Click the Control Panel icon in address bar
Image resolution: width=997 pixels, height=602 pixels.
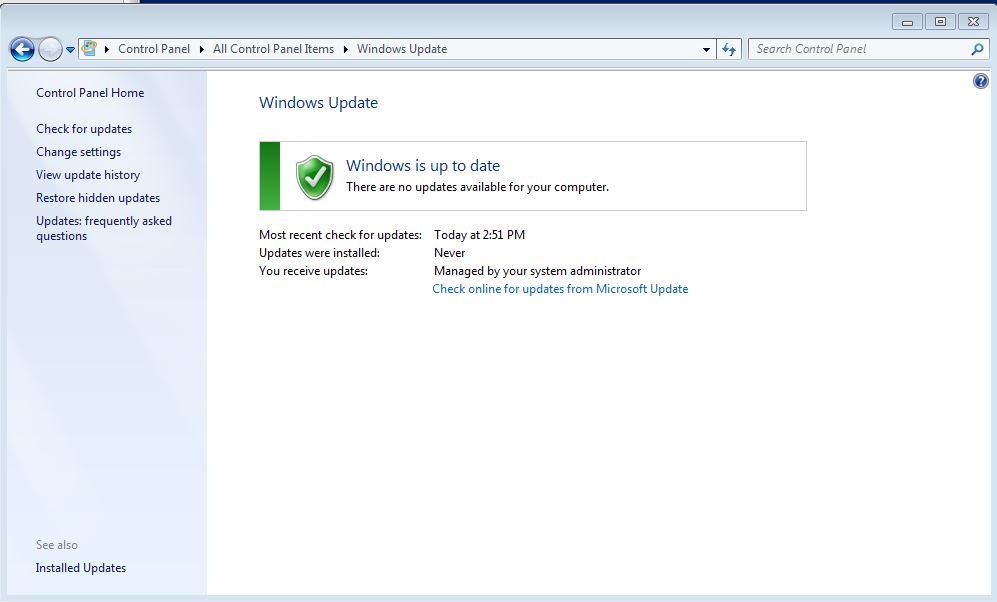coord(89,48)
